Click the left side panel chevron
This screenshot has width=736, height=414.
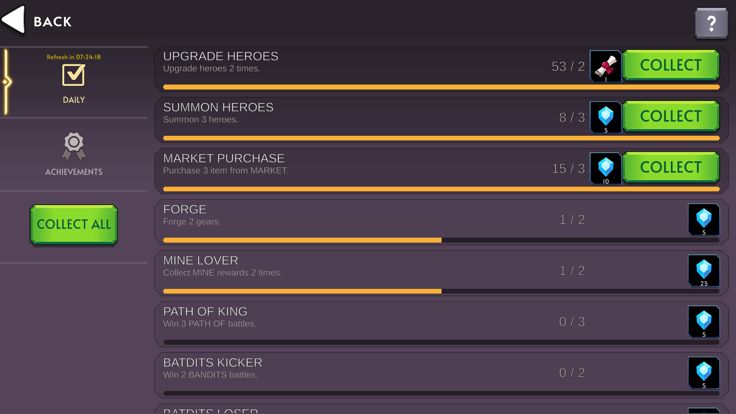point(6,82)
